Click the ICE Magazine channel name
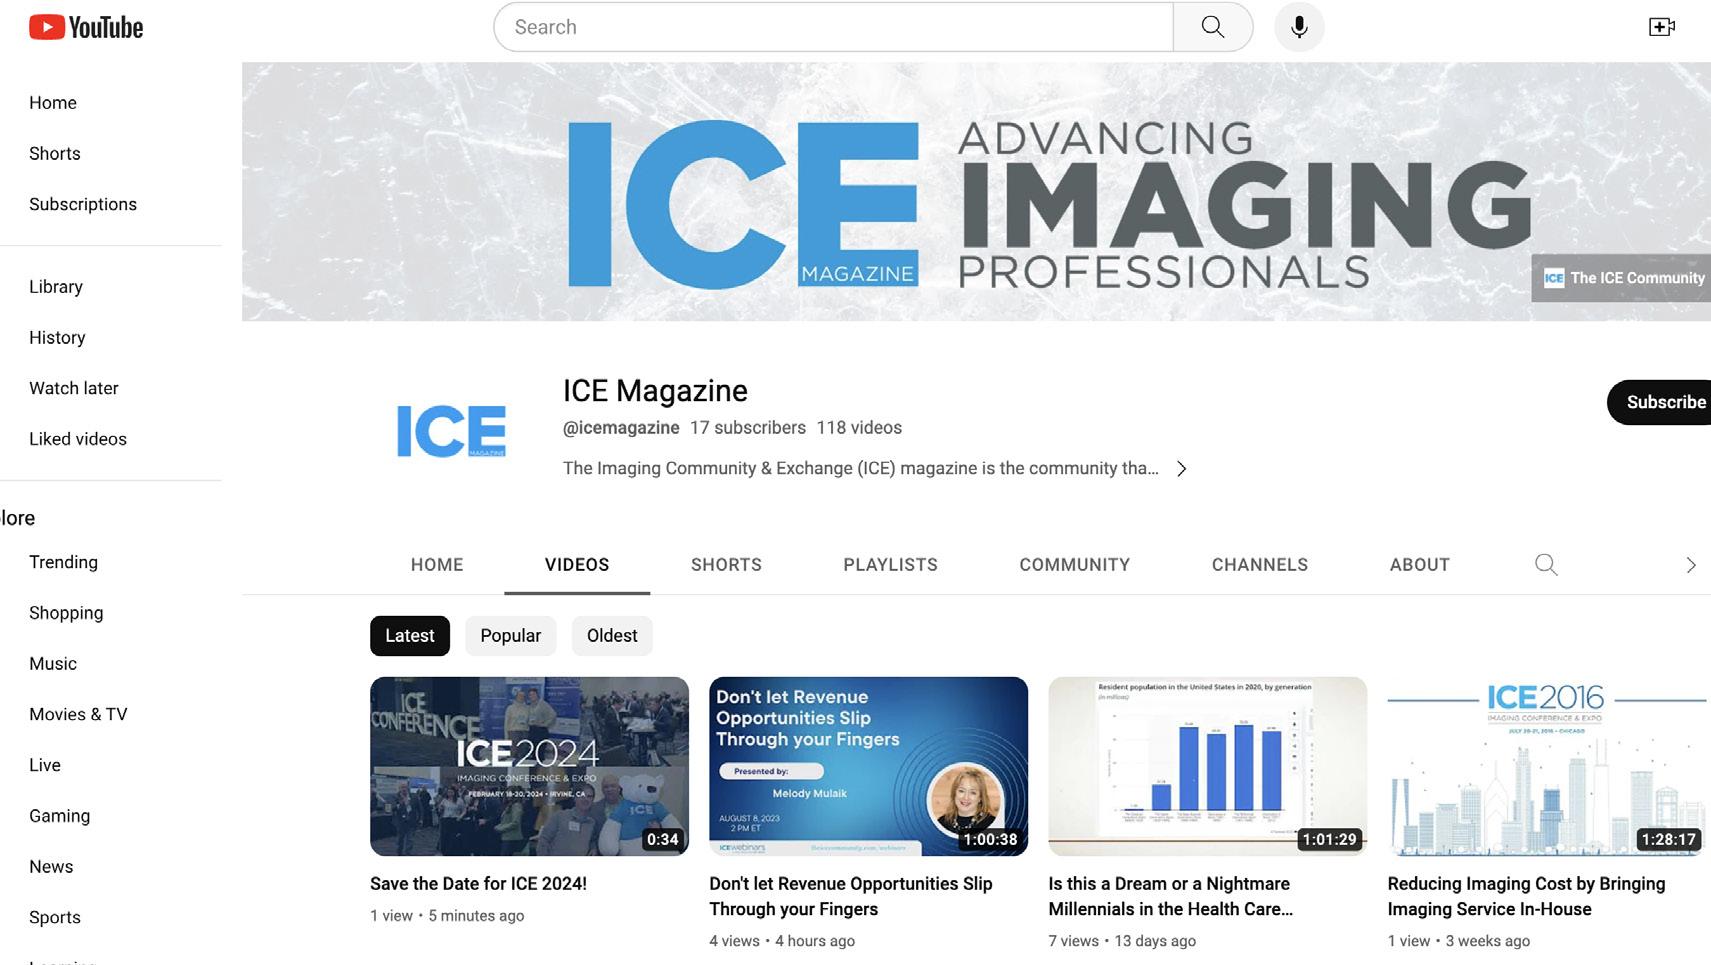The width and height of the screenshot is (1711, 965). (x=655, y=391)
